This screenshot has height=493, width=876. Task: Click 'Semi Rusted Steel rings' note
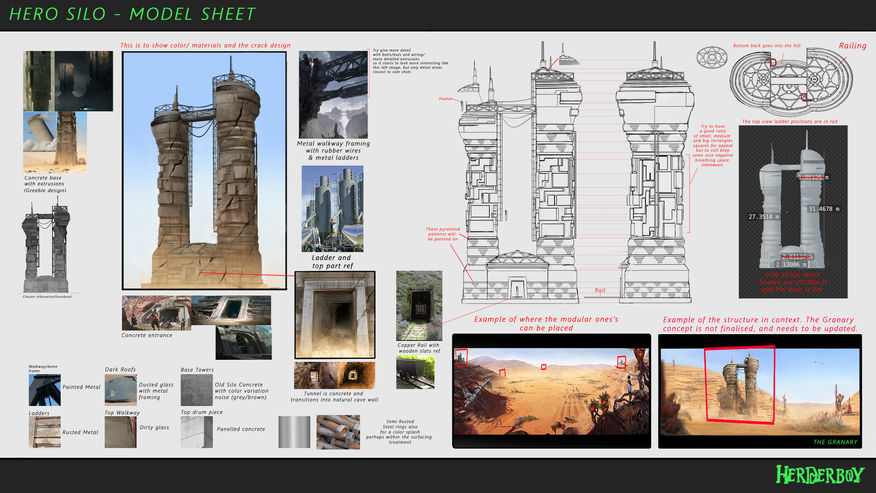400,432
